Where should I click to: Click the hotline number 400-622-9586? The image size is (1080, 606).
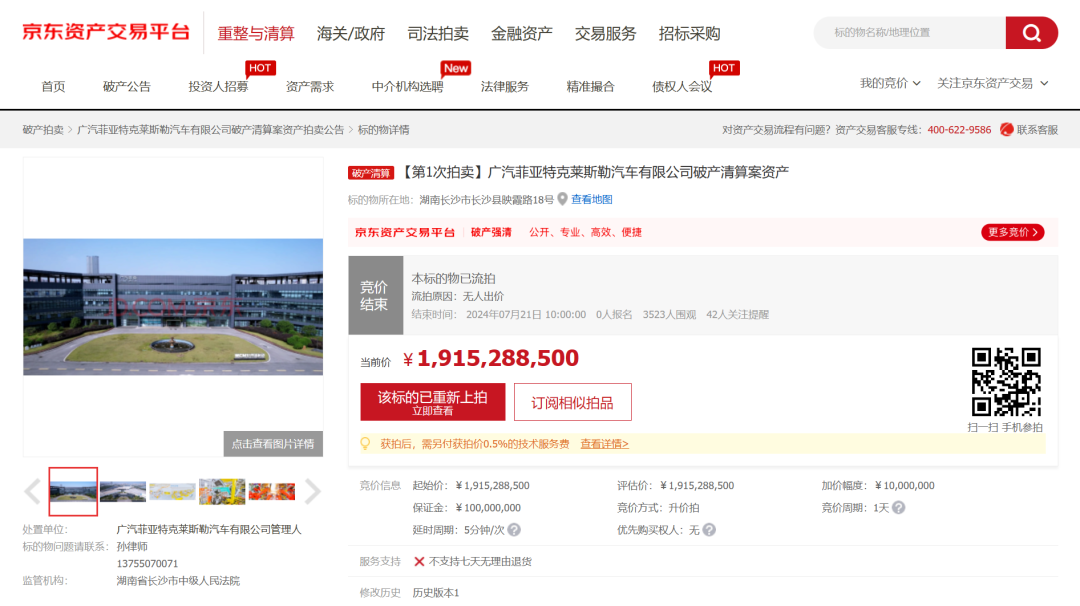tap(959, 129)
